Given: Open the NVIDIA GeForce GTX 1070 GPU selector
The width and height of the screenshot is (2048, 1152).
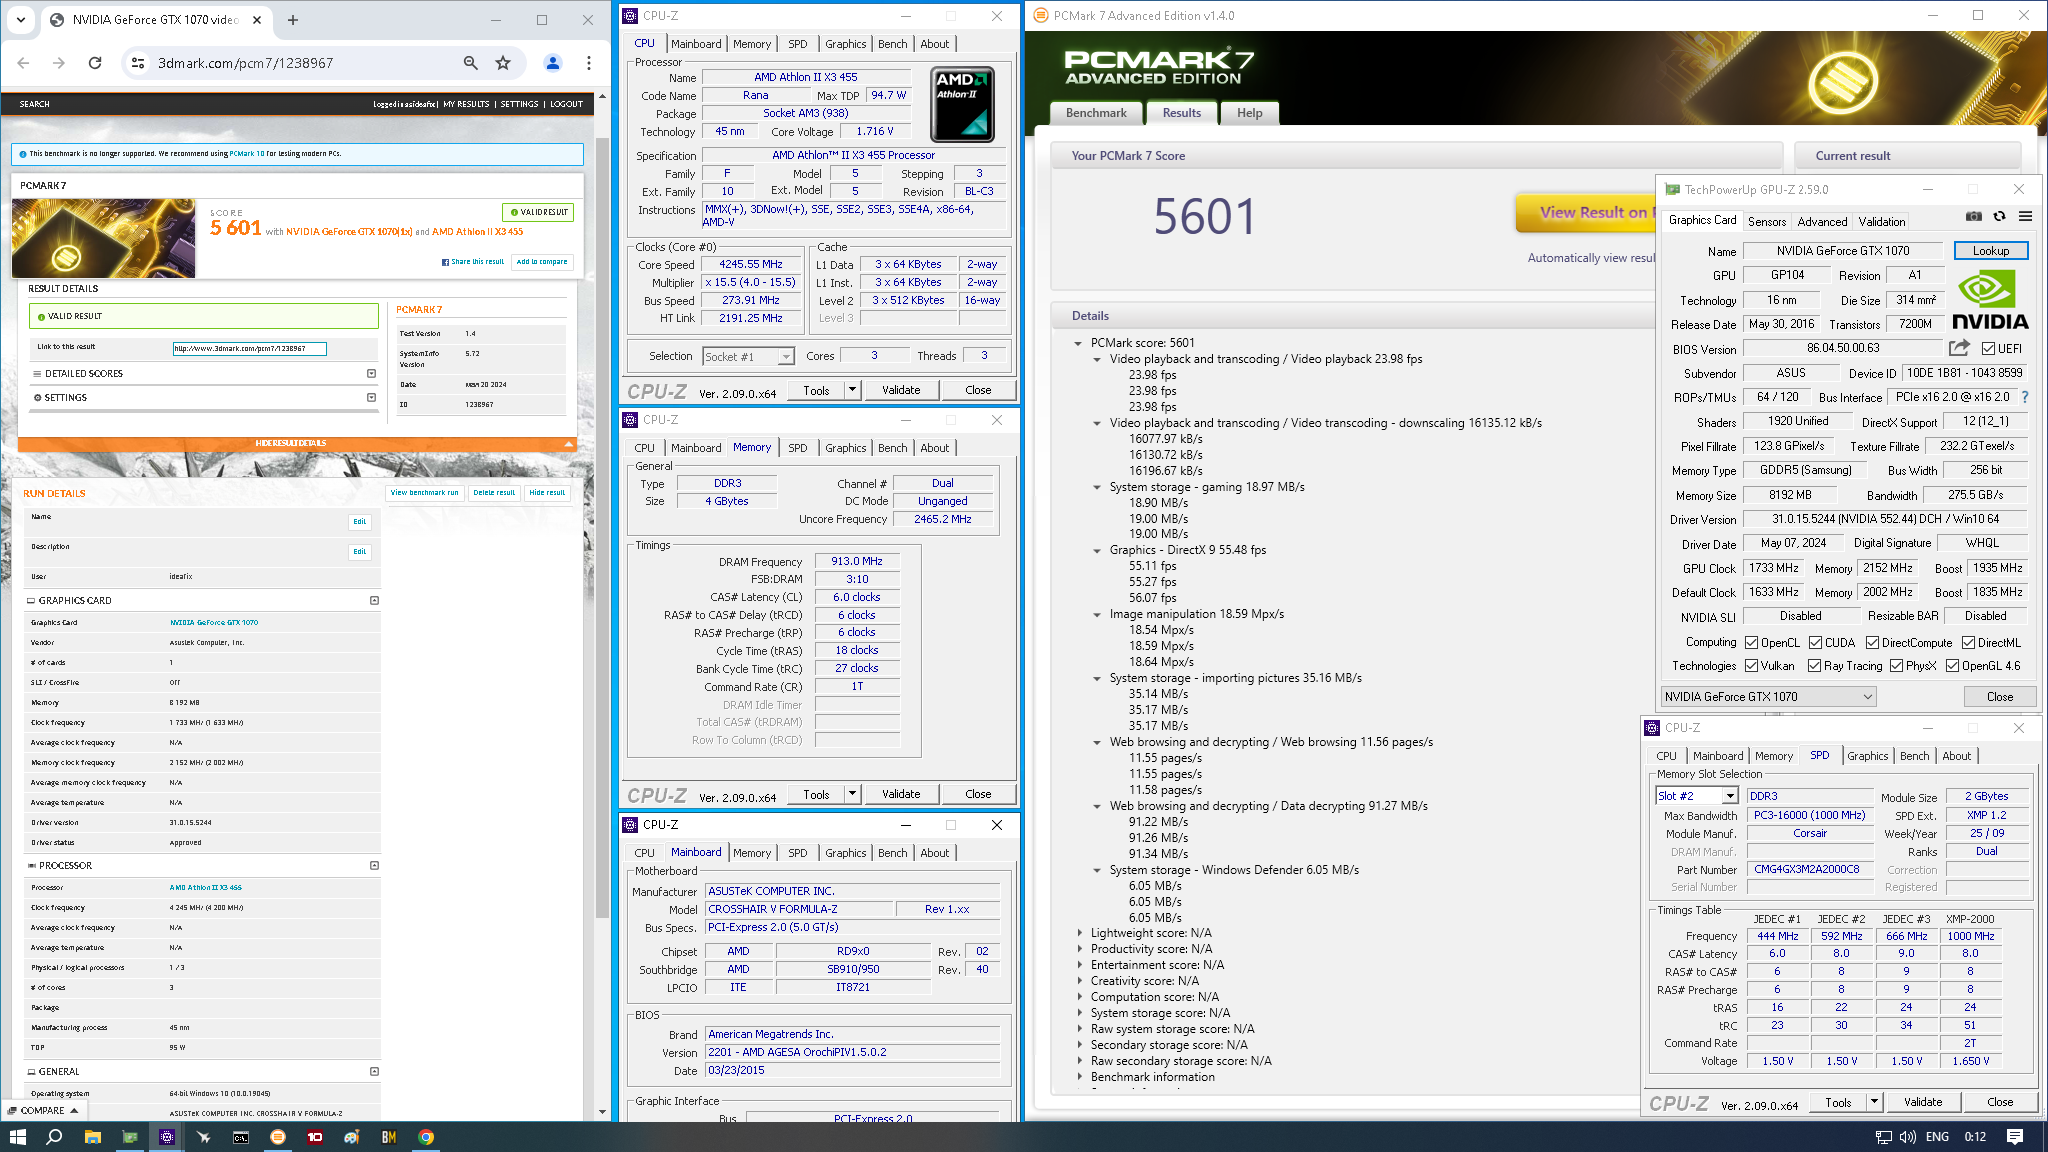Looking at the screenshot, I should point(1769,697).
